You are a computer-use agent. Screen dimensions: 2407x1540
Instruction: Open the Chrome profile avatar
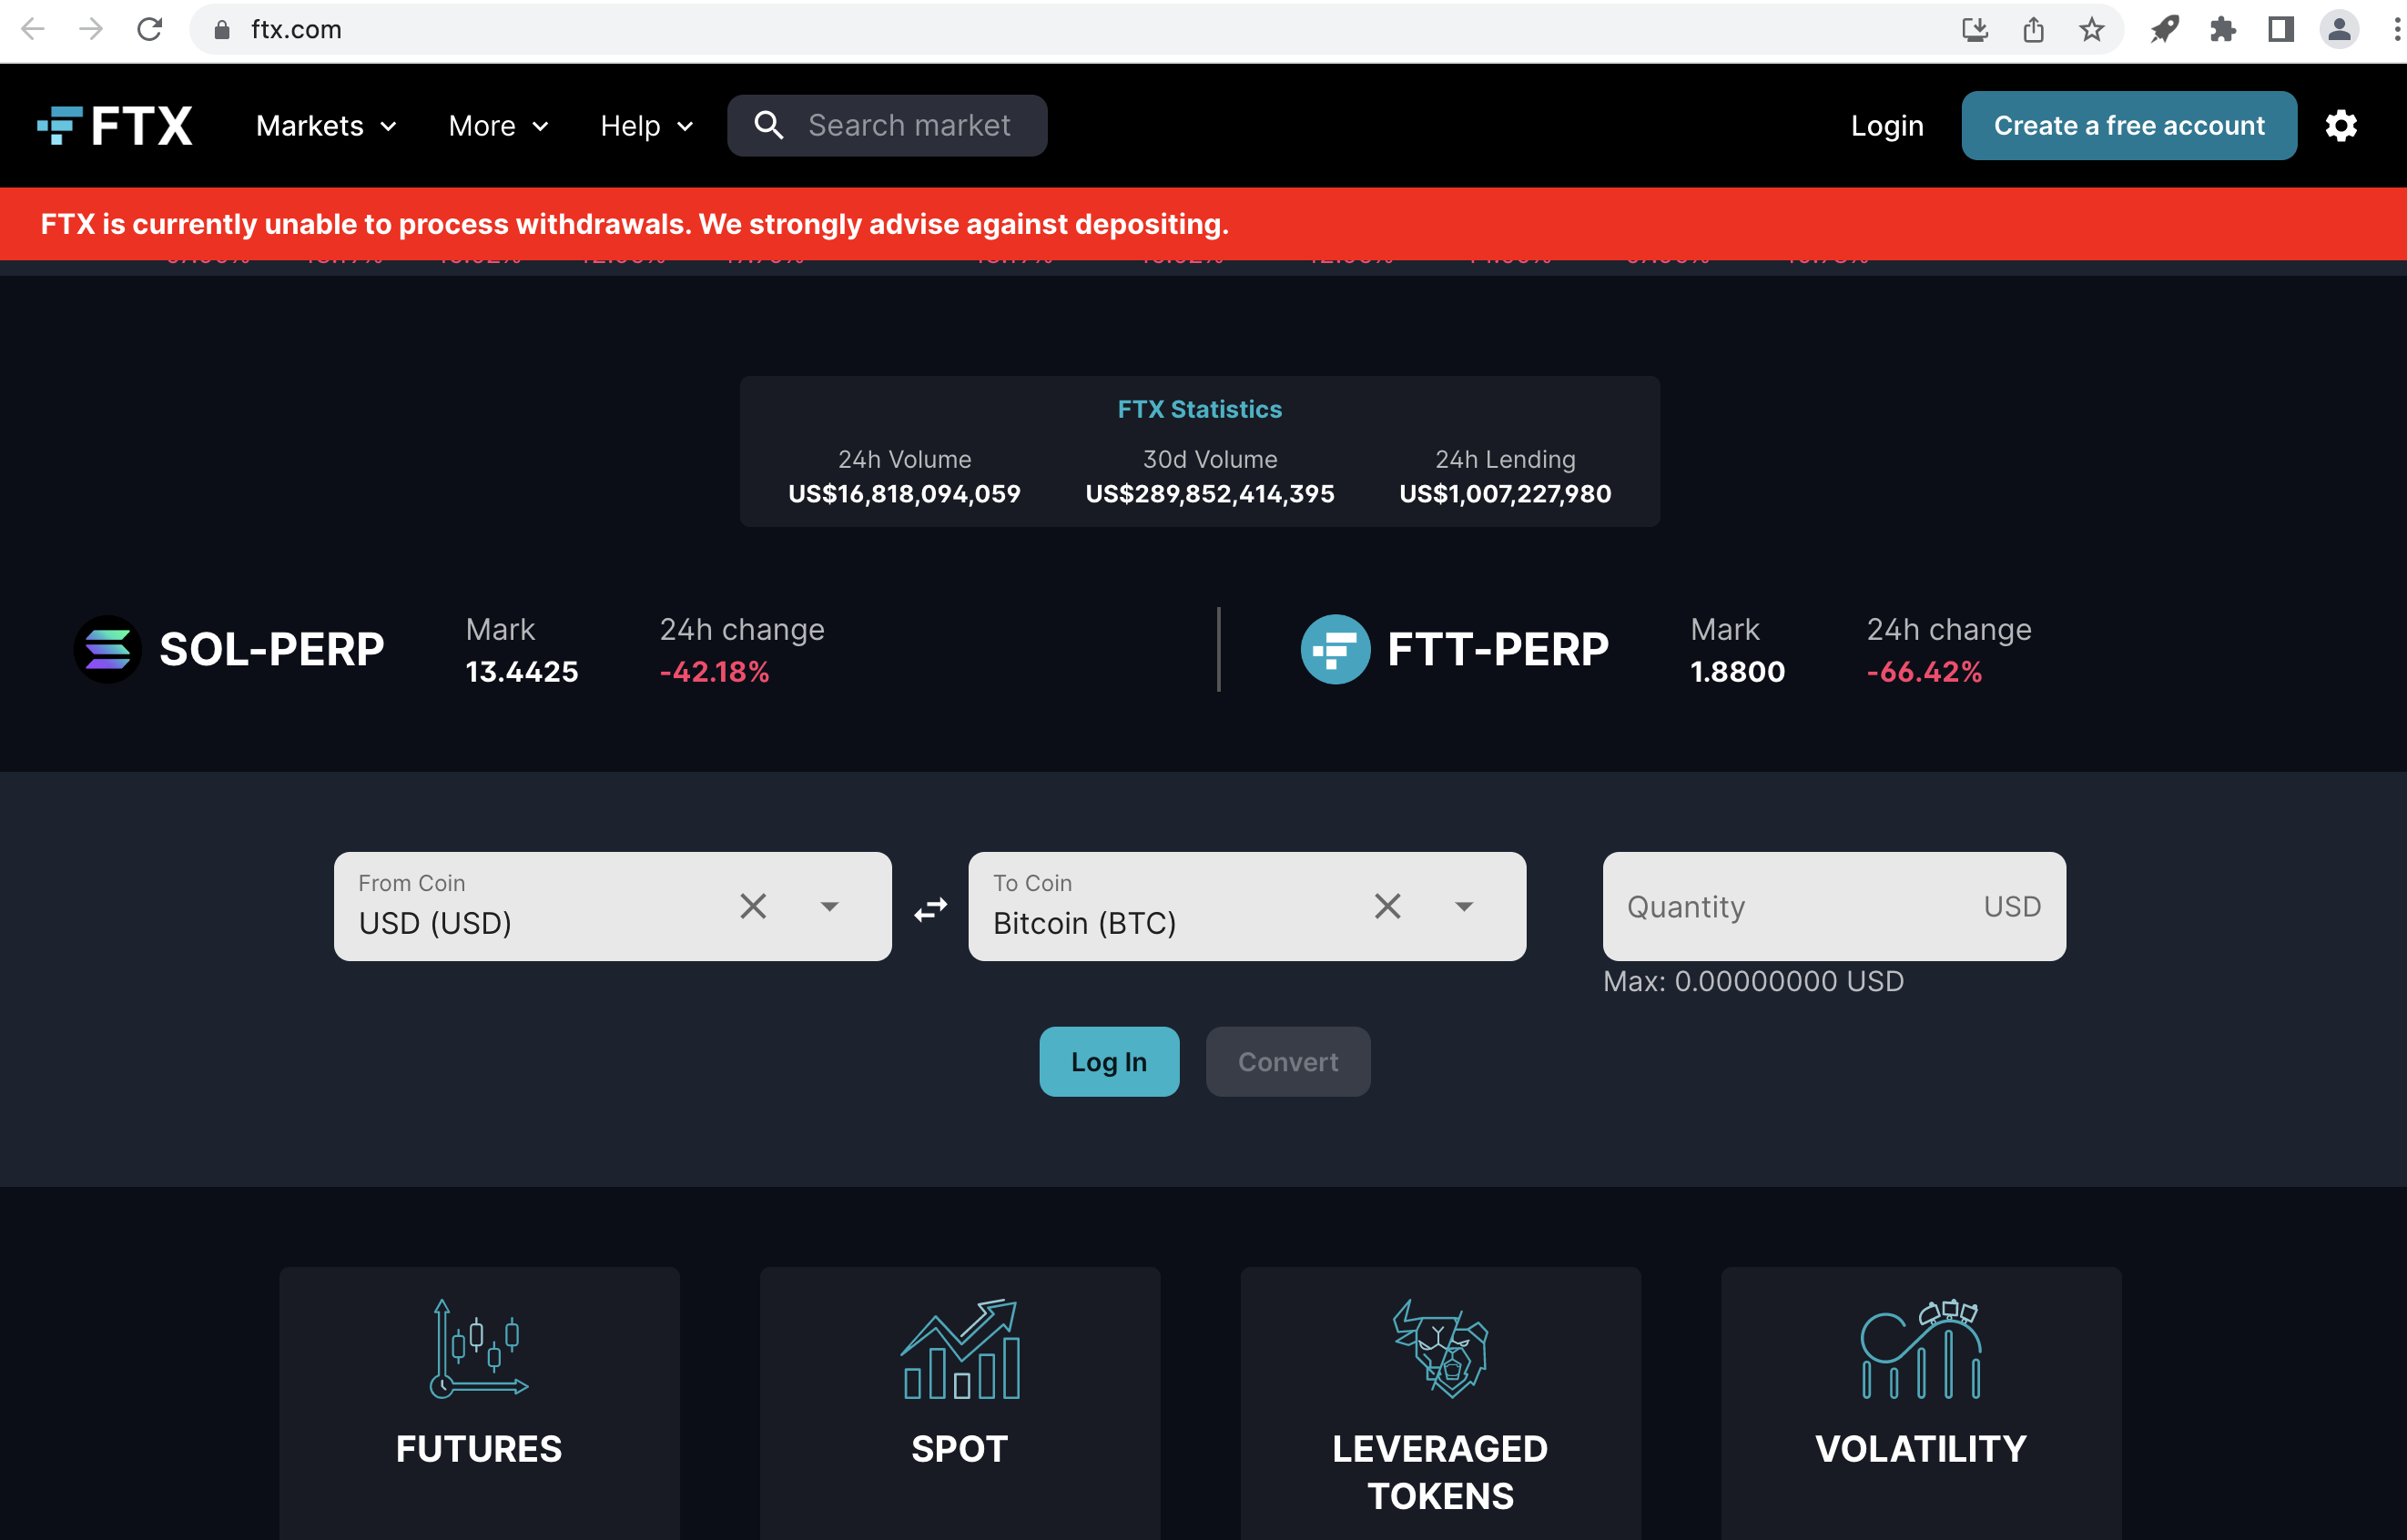click(2339, 30)
